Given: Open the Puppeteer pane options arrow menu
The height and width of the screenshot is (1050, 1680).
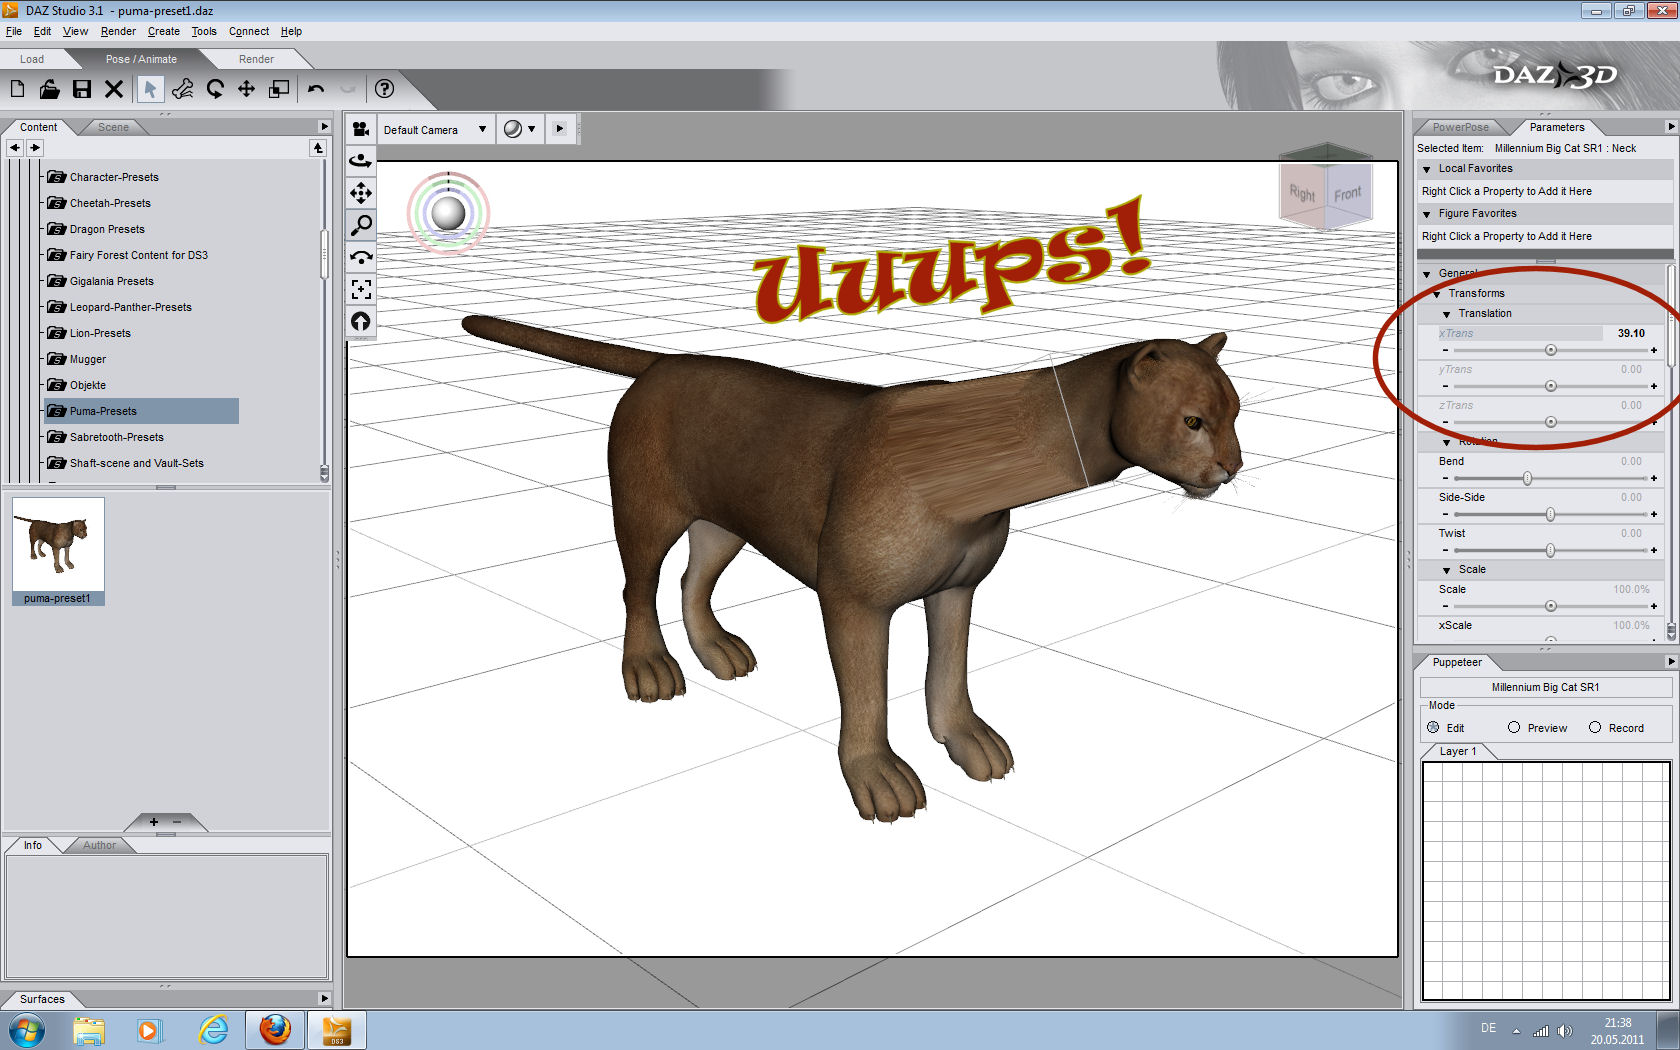Looking at the screenshot, I should tap(1670, 662).
